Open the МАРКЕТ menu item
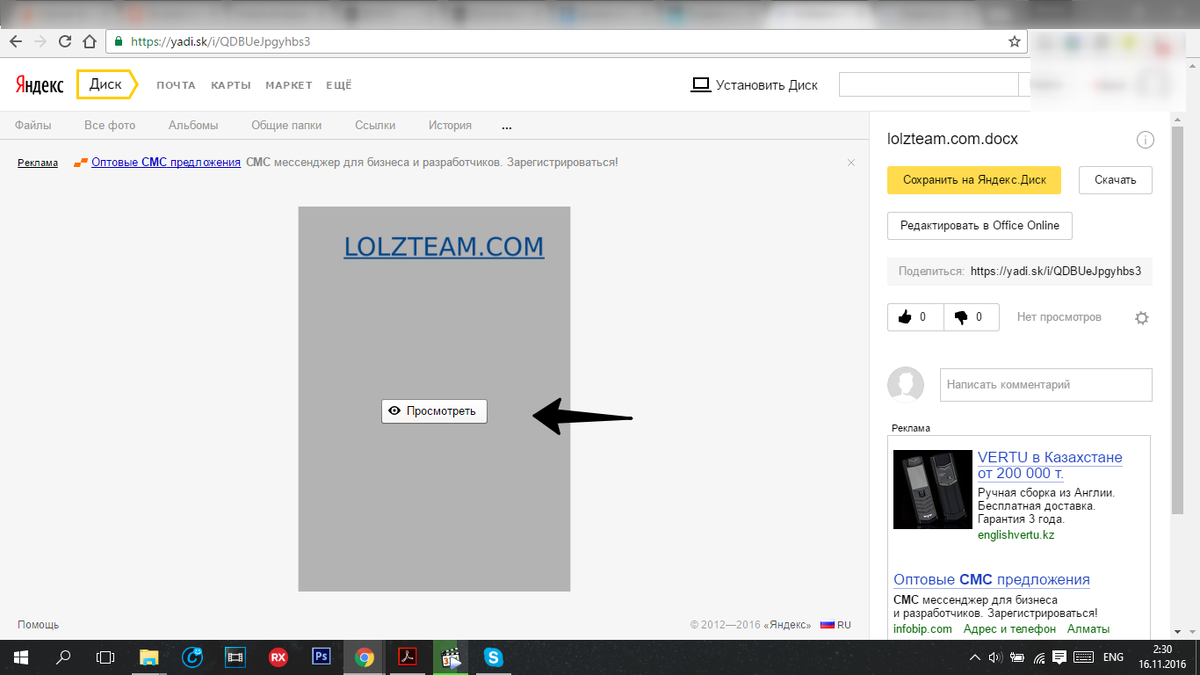Viewport: 1200px width, 675px height. (x=289, y=86)
